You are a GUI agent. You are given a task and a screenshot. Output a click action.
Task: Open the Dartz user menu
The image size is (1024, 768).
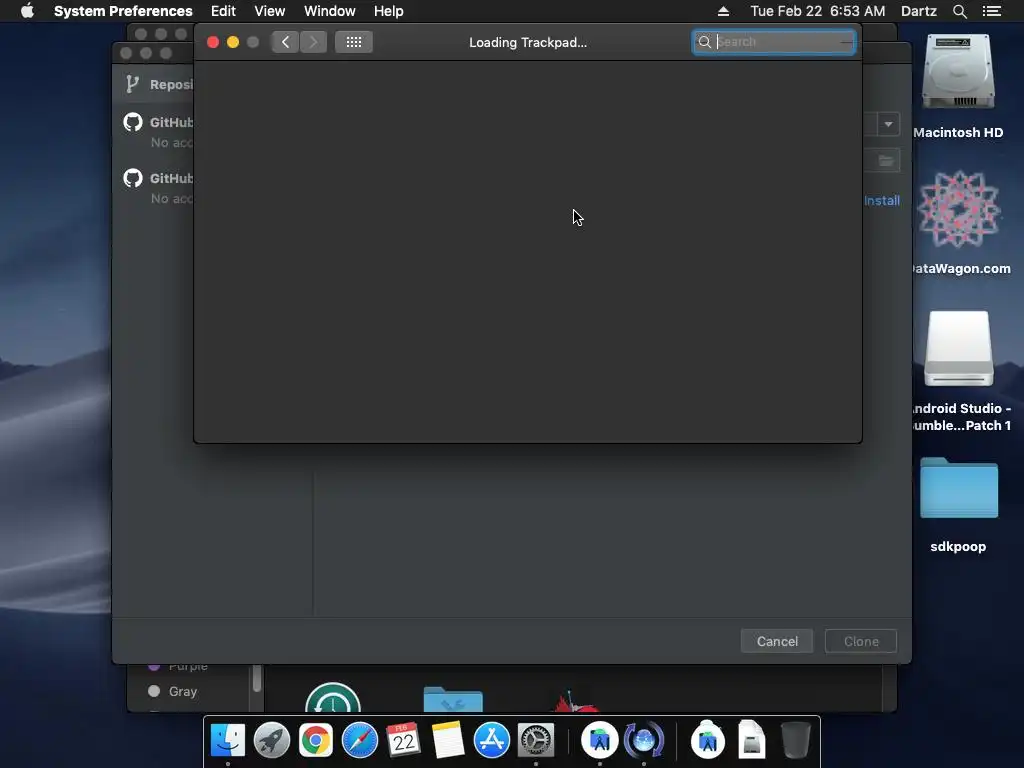(919, 11)
